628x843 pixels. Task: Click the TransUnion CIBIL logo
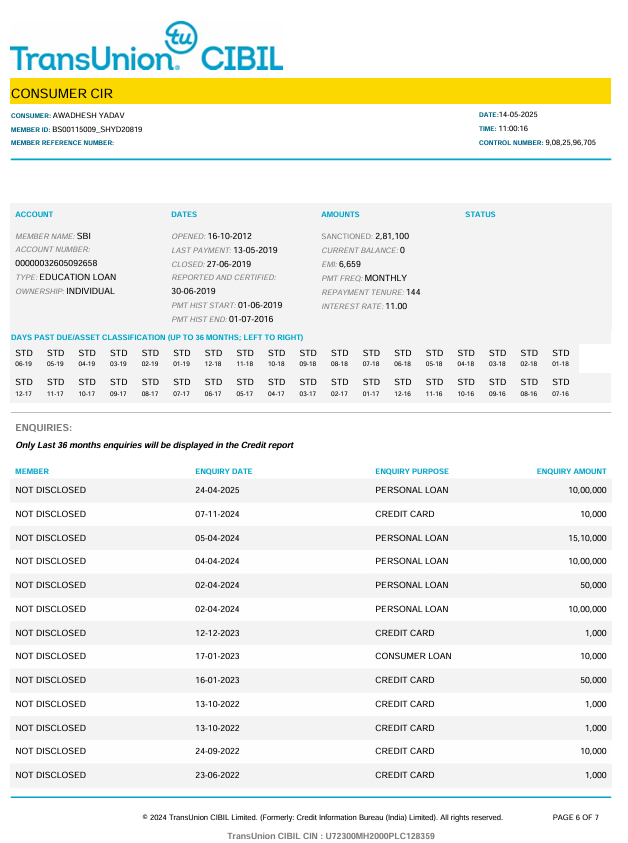146,47
